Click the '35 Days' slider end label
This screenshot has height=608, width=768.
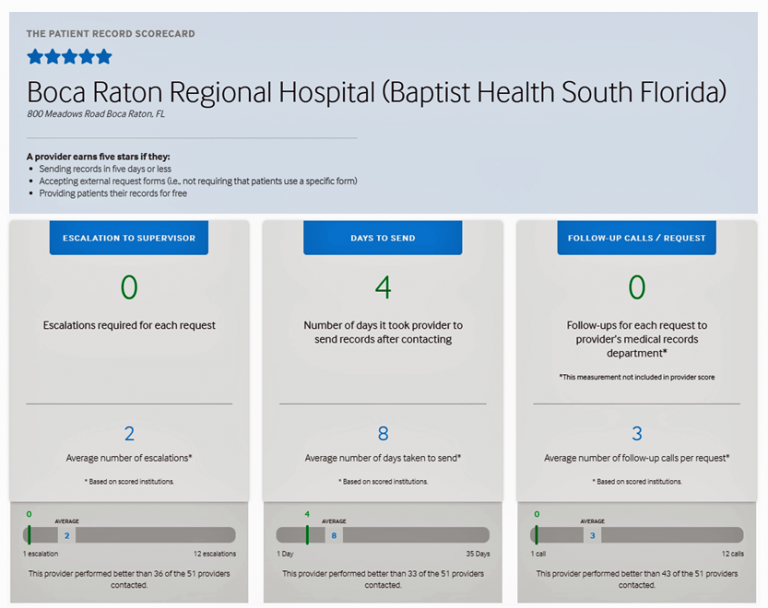(478, 554)
